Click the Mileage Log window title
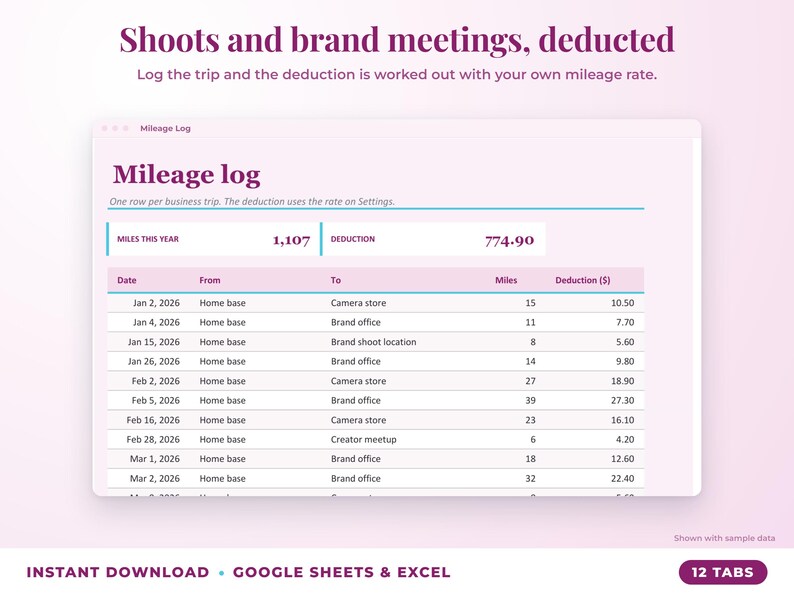 pos(165,128)
